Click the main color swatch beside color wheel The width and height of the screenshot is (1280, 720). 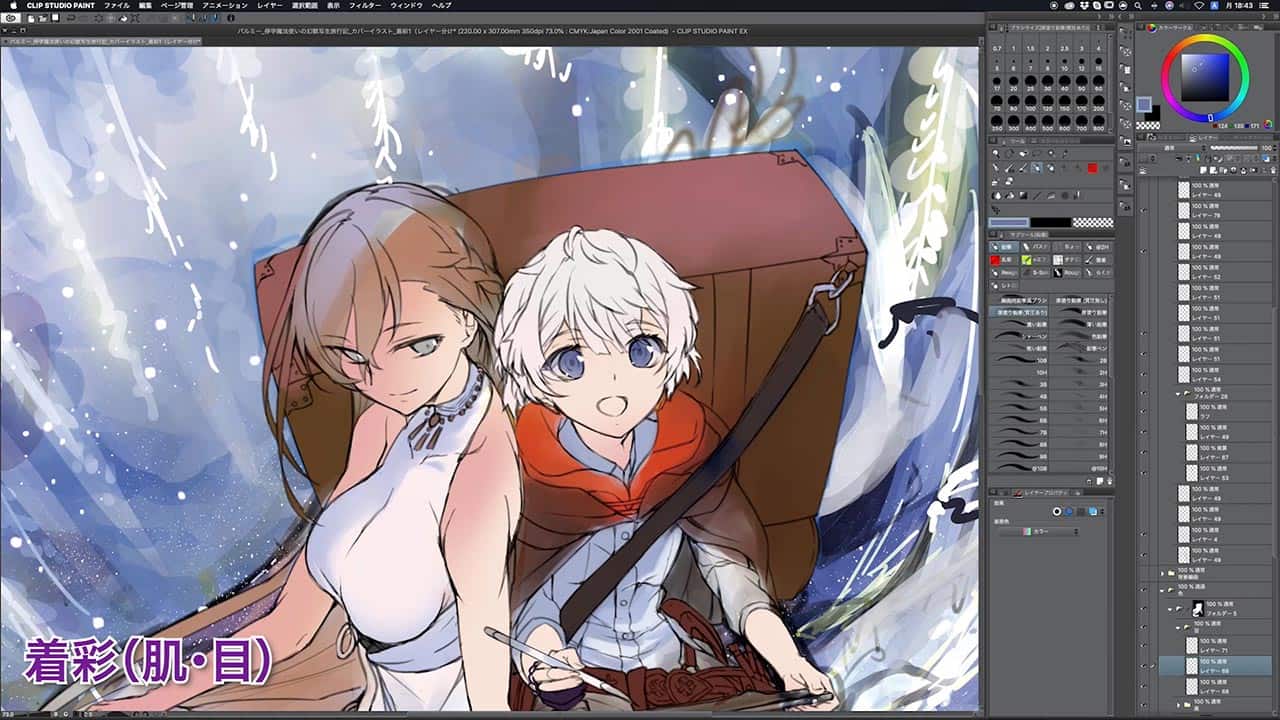(1144, 104)
